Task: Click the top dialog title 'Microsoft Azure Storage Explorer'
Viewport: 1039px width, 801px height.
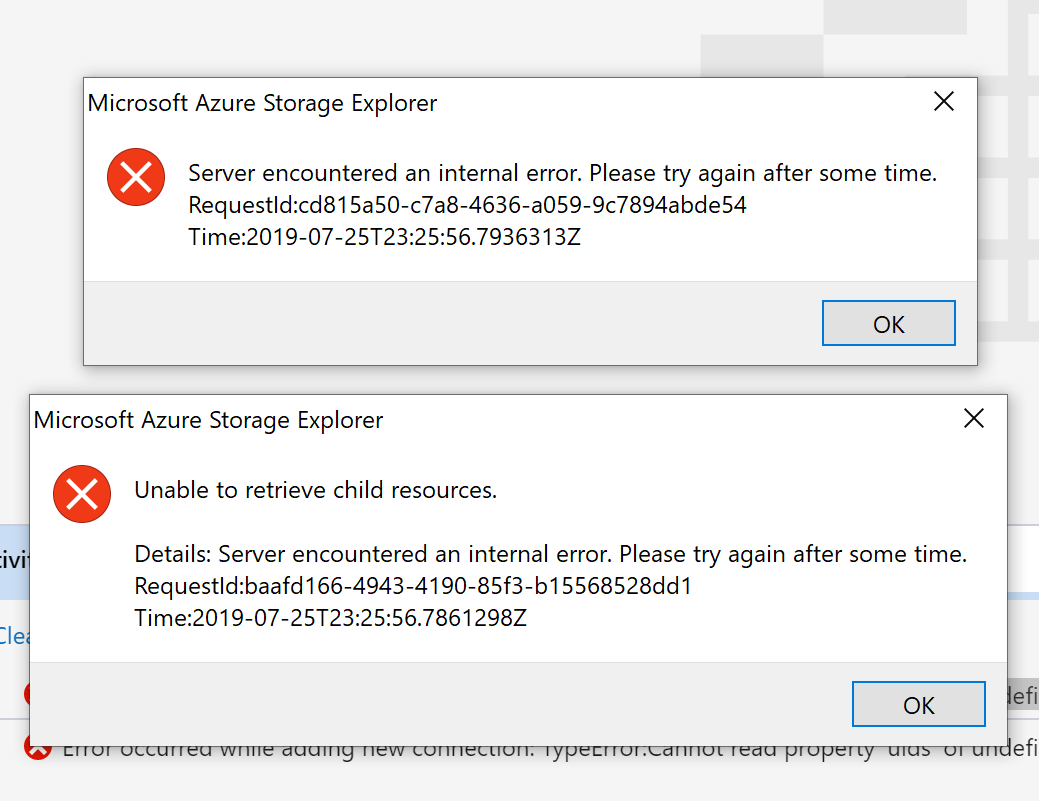Action: (262, 103)
